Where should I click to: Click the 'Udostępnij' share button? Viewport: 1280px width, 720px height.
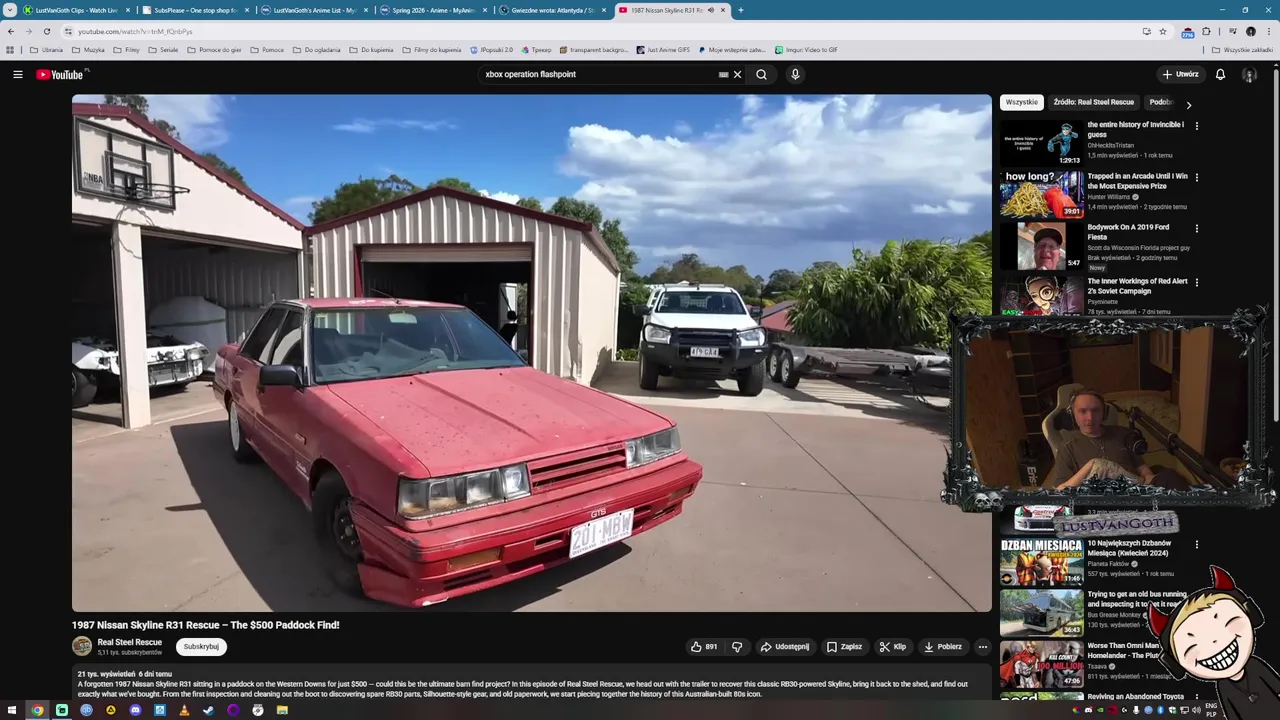pos(784,647)
